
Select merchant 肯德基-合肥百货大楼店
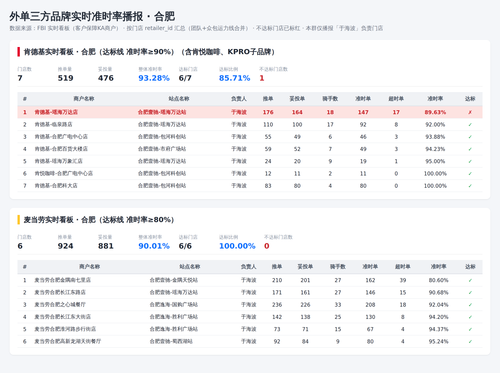61,149
